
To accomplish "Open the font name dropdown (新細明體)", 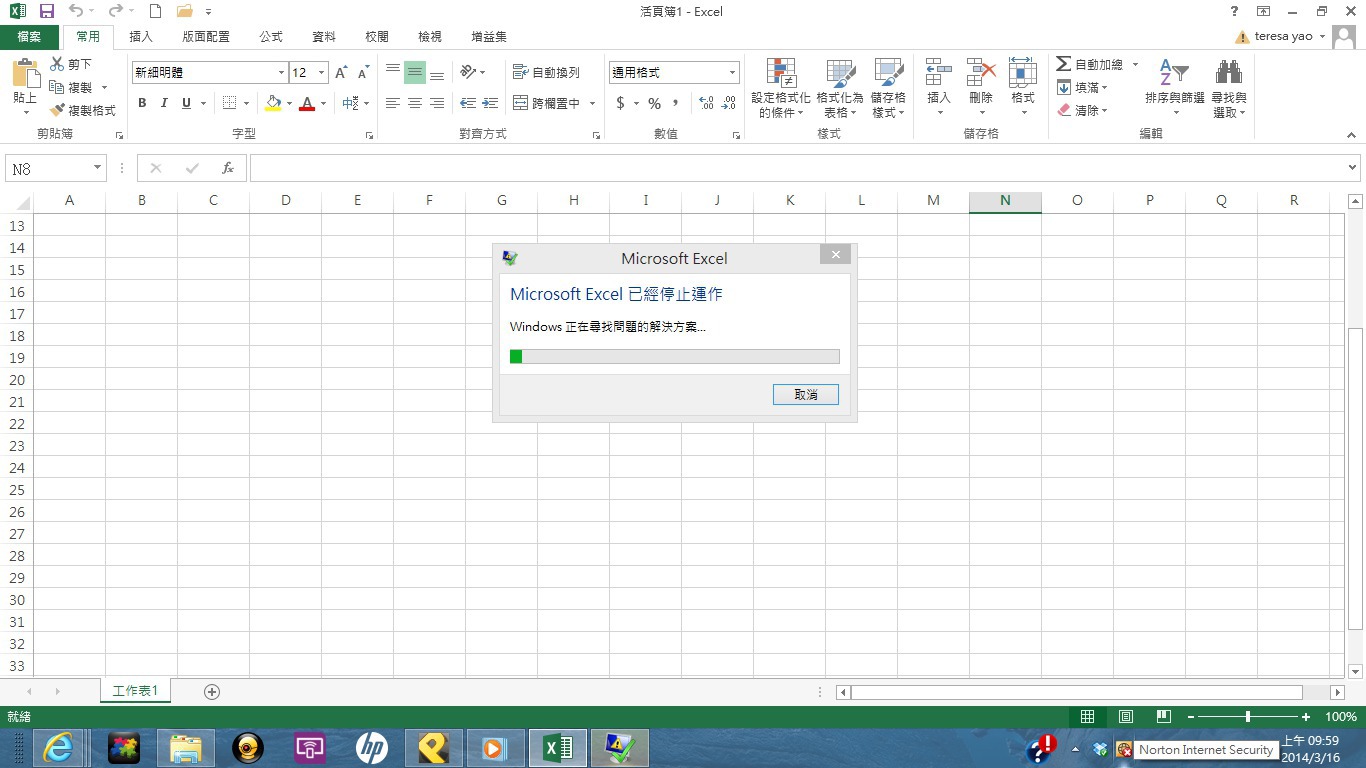I will [x=281, y=73].
